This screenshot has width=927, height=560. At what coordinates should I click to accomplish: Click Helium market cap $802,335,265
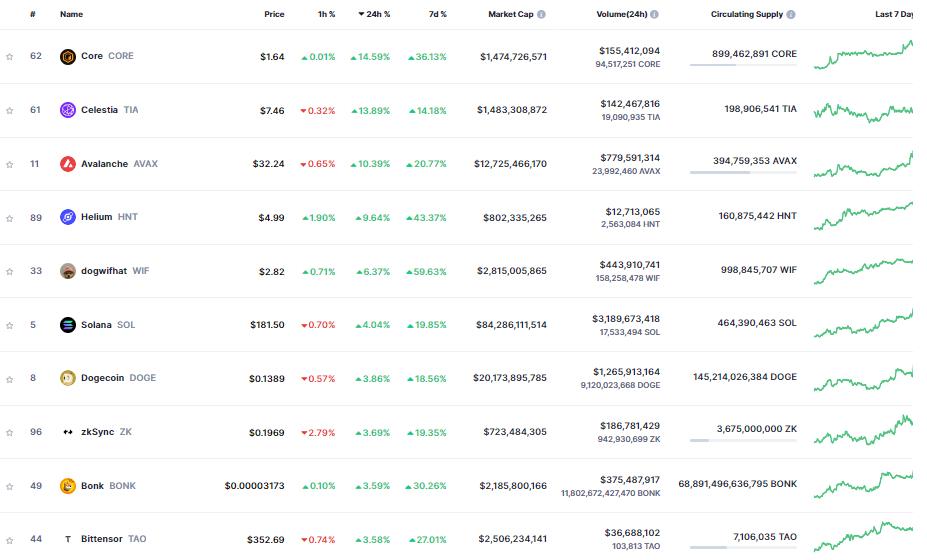coord(515,218)
